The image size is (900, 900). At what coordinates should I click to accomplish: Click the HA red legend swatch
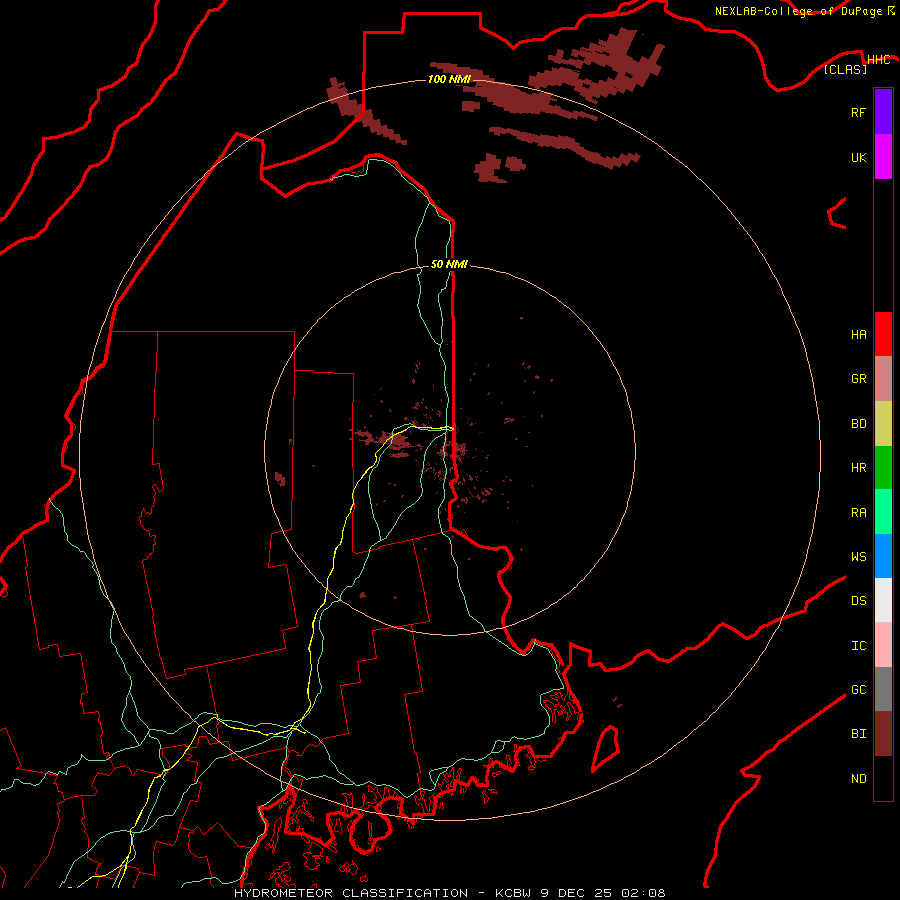[x=883, y=334]
